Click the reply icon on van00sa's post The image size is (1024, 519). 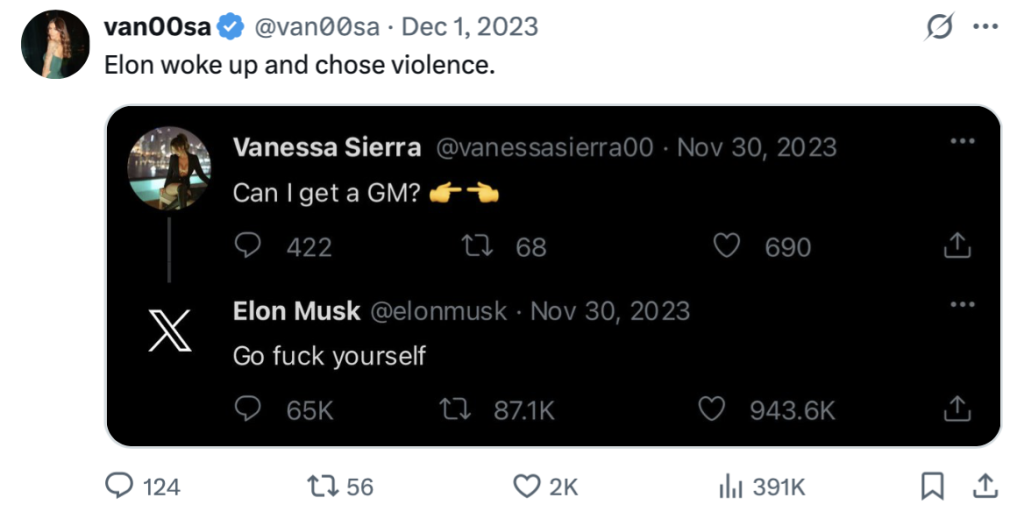[x=120, y=486]
